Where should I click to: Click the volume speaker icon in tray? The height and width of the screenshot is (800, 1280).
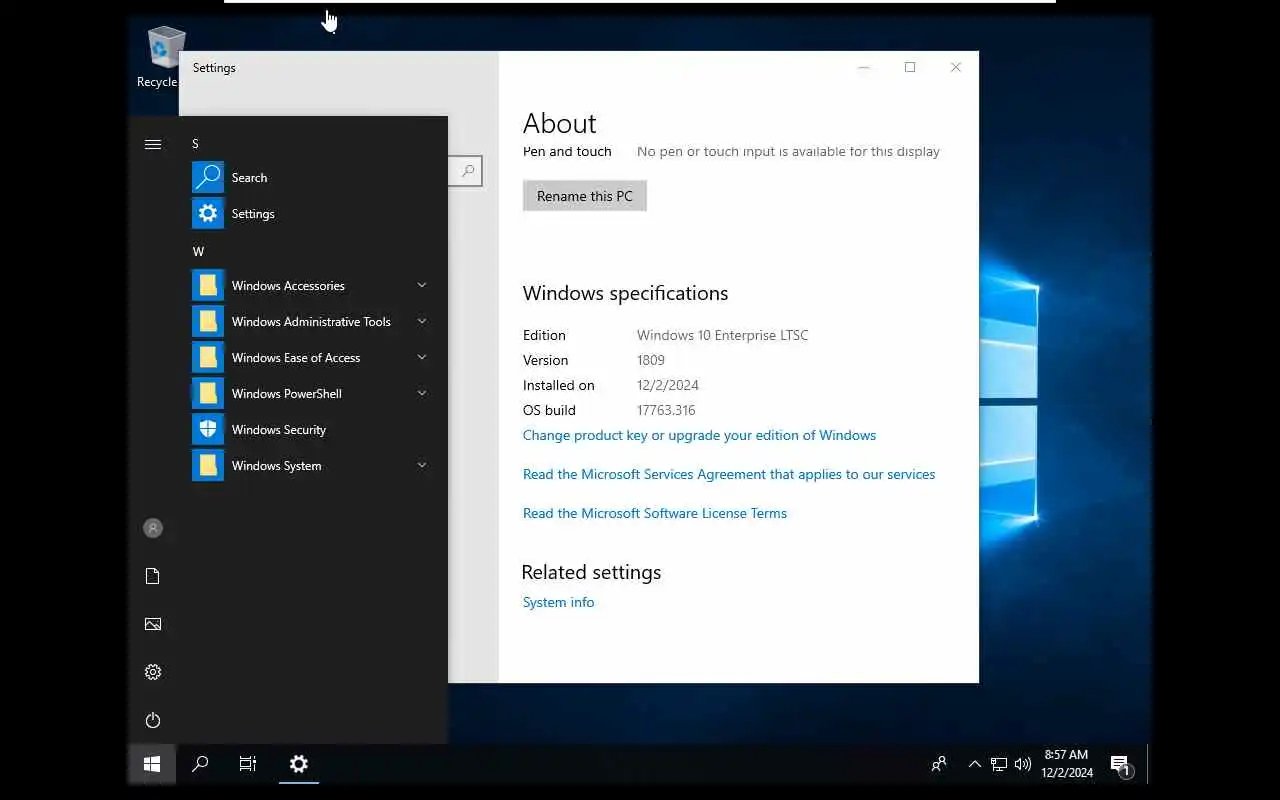tap(1022, 764)
